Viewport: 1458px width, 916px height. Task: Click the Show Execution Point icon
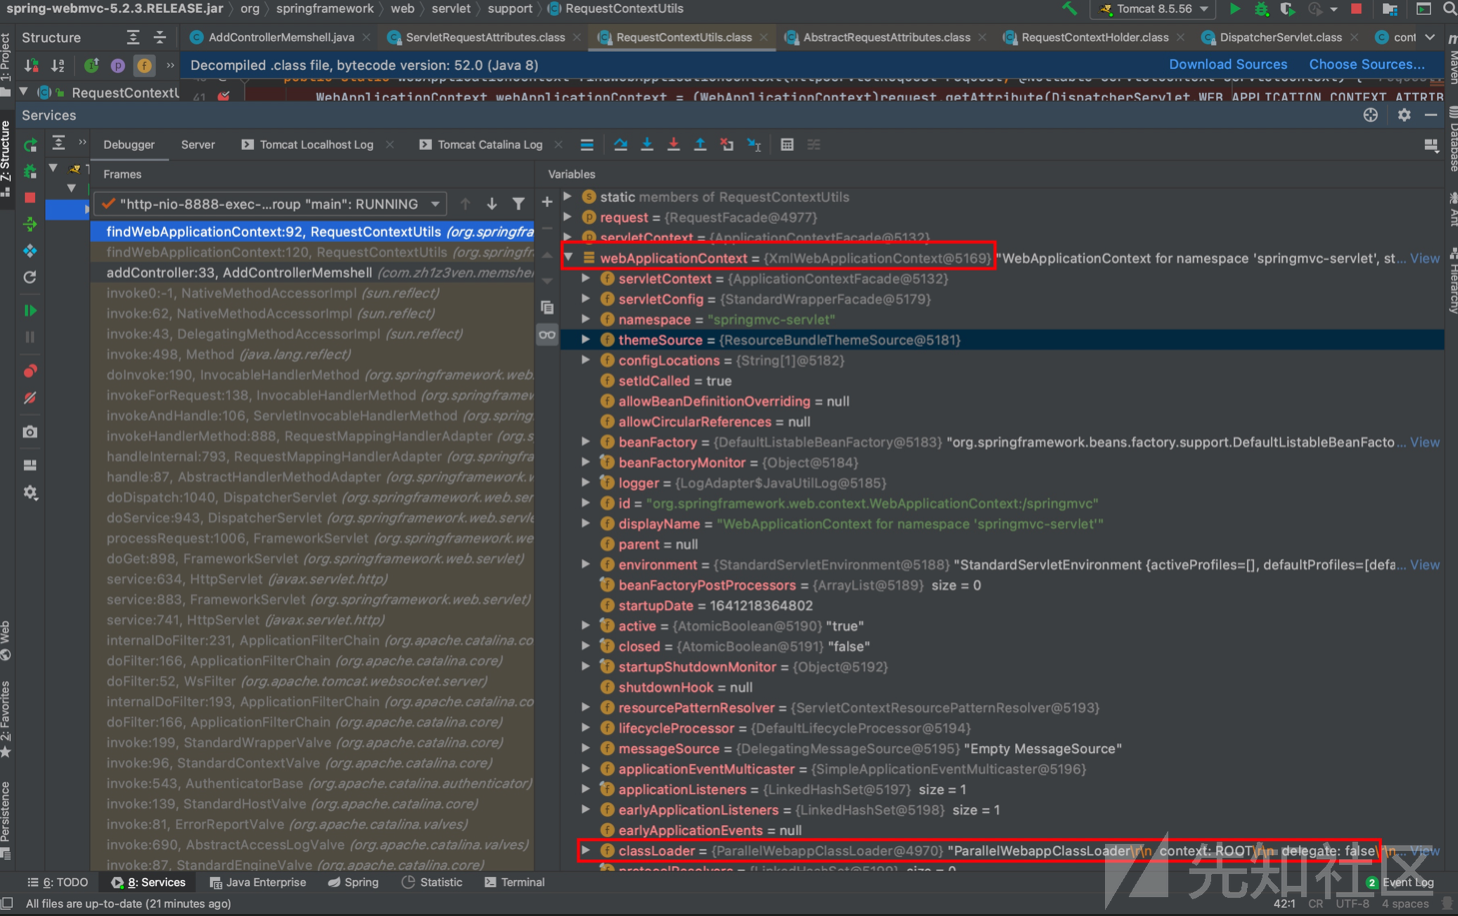tap(587, 145)
